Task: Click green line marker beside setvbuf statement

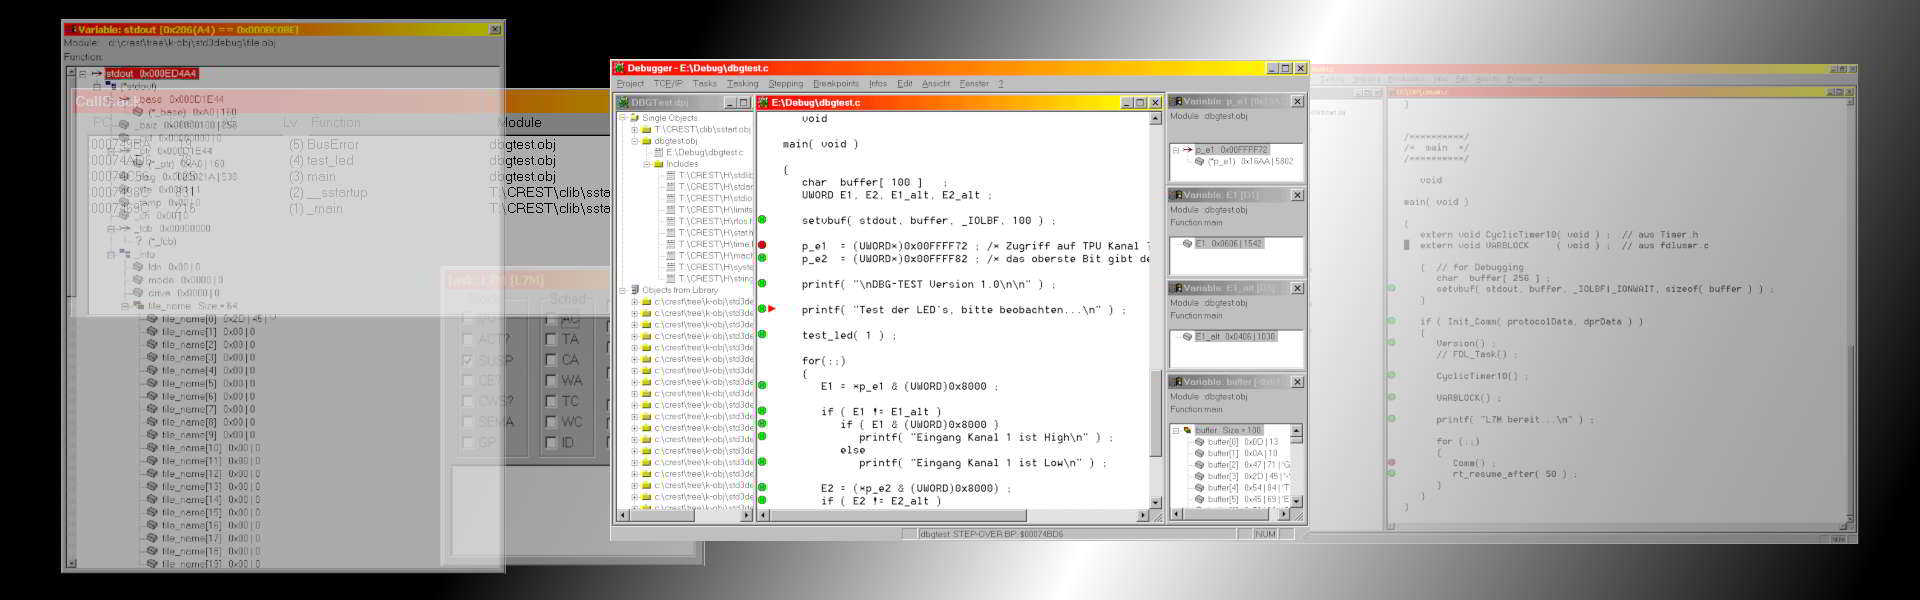Action: pos(762,220)
